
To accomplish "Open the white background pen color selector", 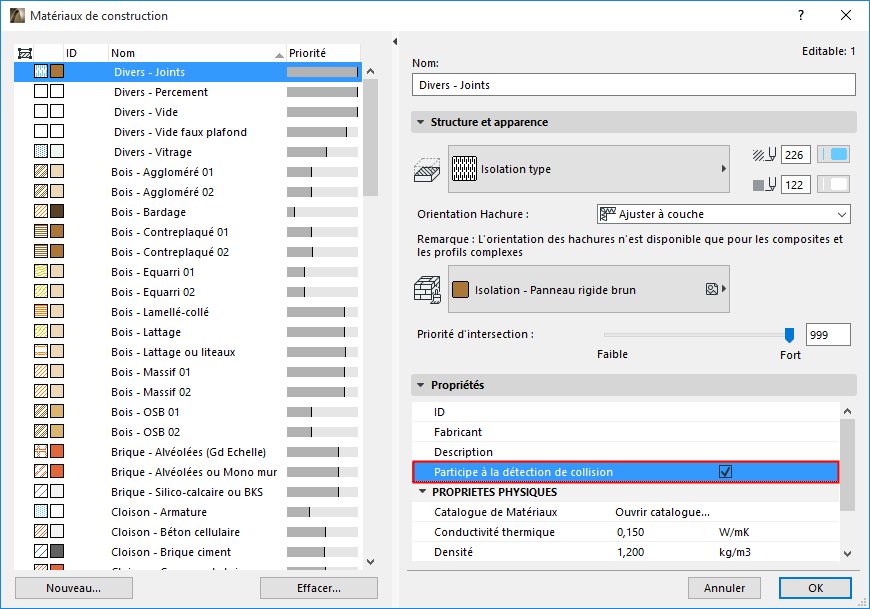I will (x=834, y=185).
